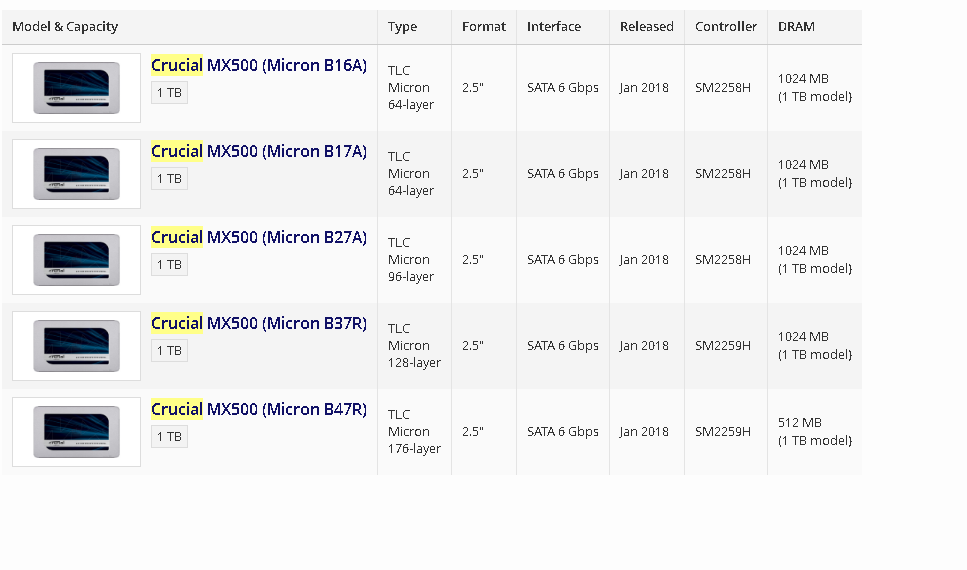
Task: Select the 1 TB capacity badge for Micron B16A
Action: [x=169, y=93]
